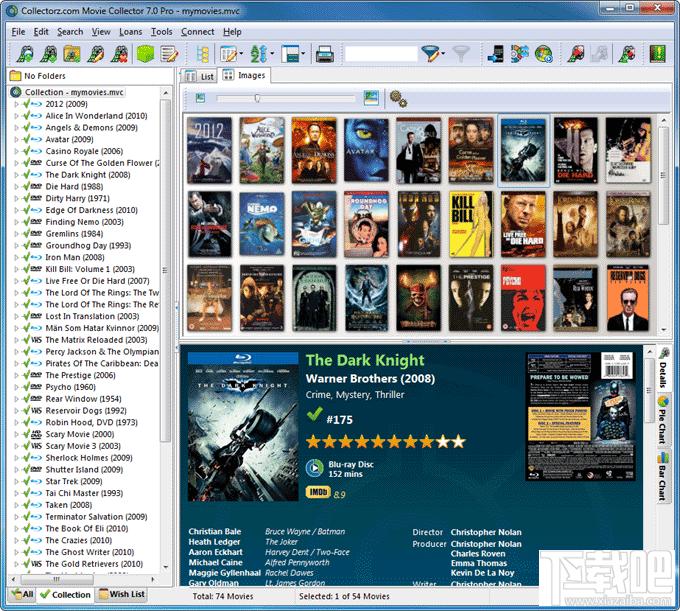Screen dimensions: 680x611
Task: Open the Connect menu
Action: 197,32
